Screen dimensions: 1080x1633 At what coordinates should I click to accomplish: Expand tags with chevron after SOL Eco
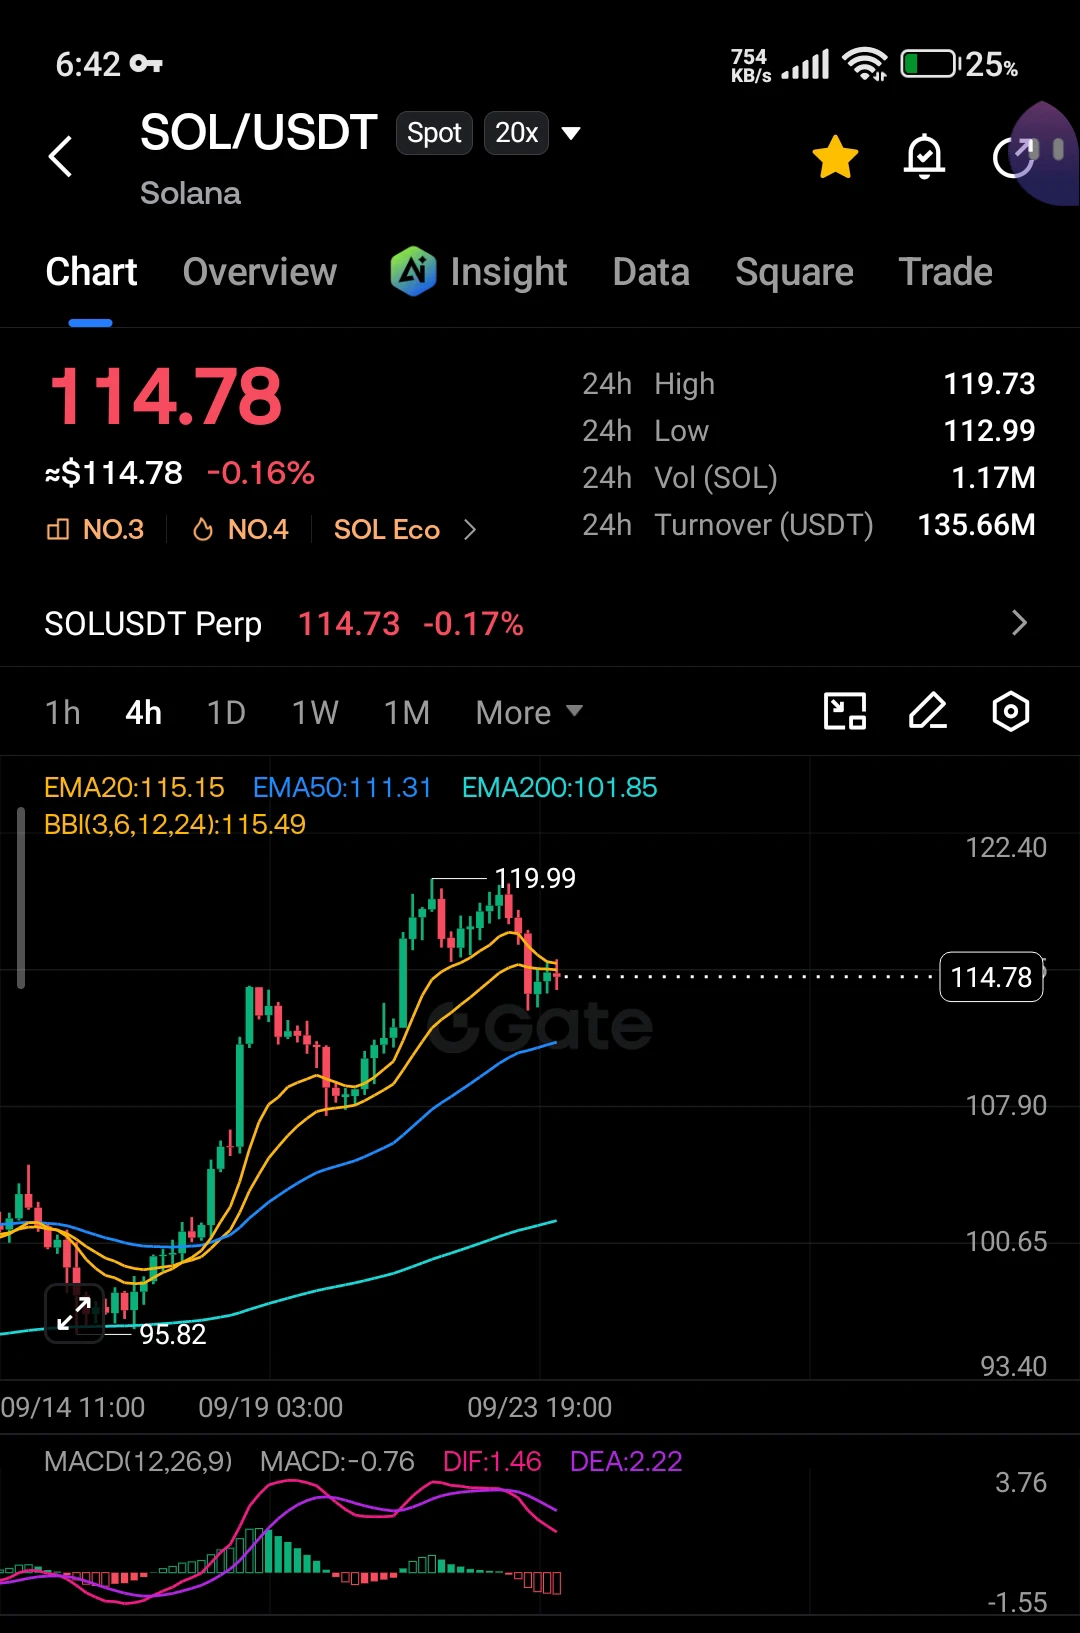(470, 529)
